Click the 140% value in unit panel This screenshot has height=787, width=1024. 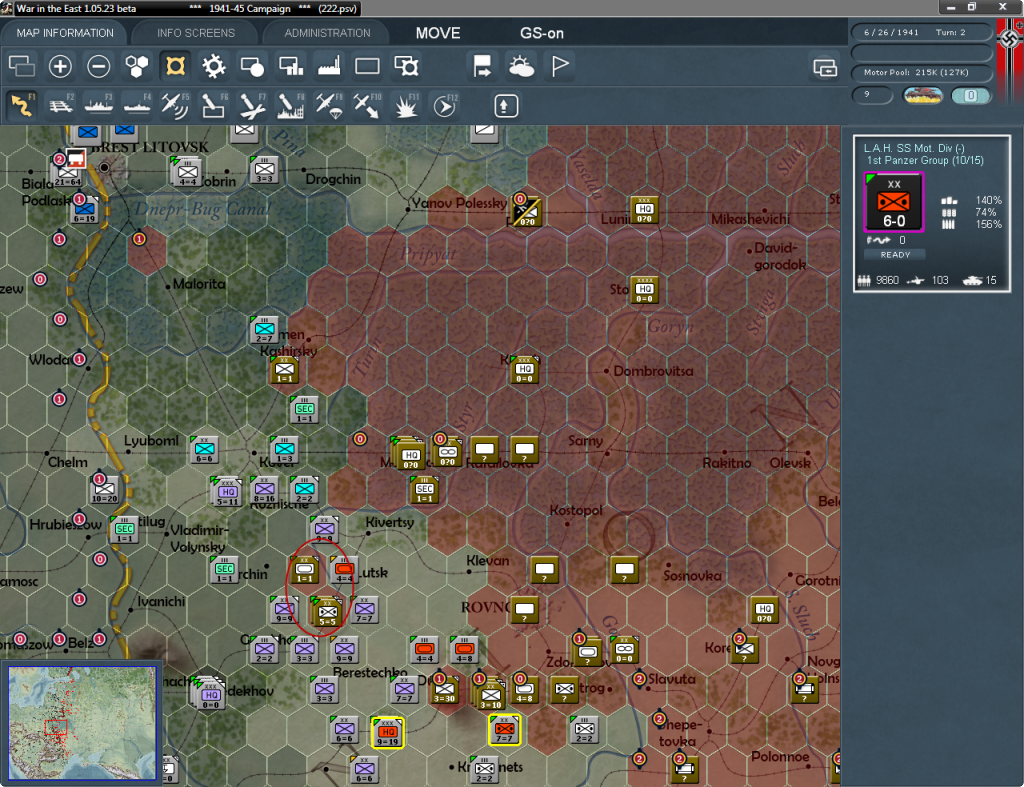click(987, 201)
